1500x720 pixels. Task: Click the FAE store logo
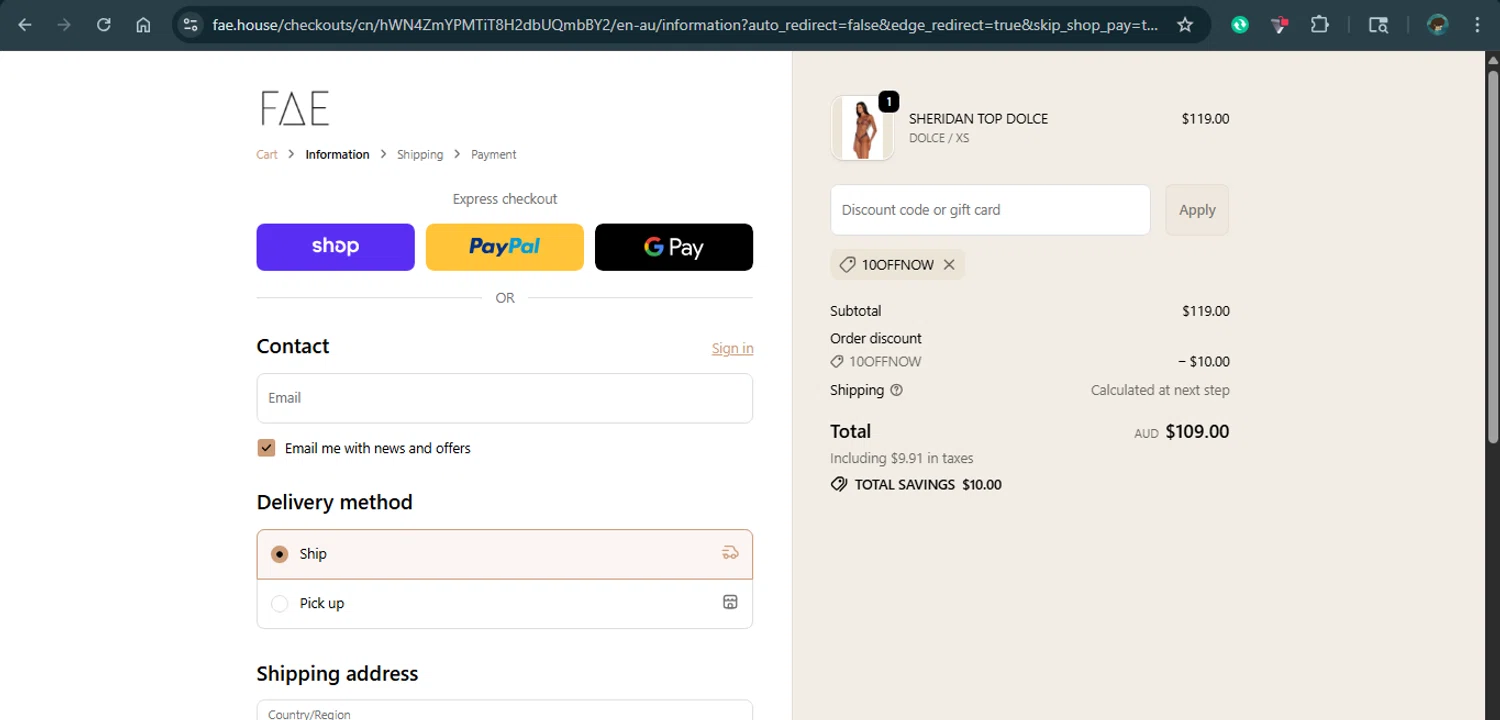pyautogui.click(x=294, y=108)
